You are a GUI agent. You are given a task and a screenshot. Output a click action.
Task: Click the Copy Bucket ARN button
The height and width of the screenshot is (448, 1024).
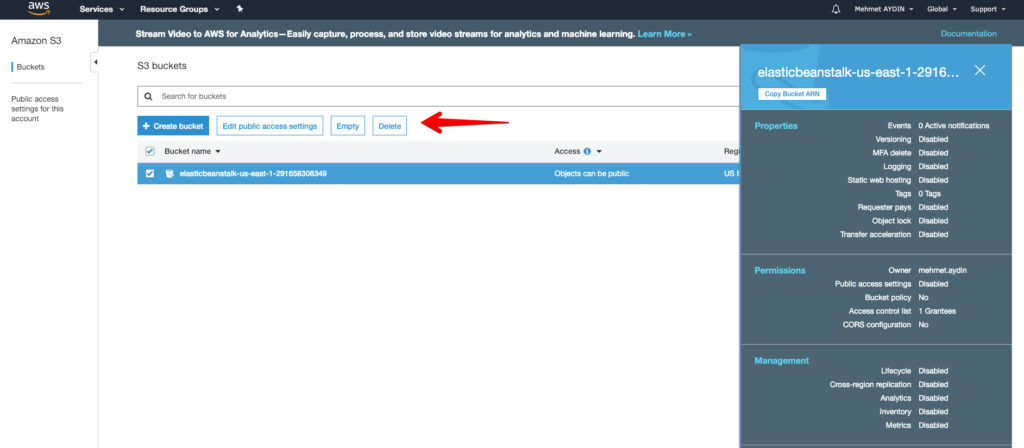click(792, 94)
